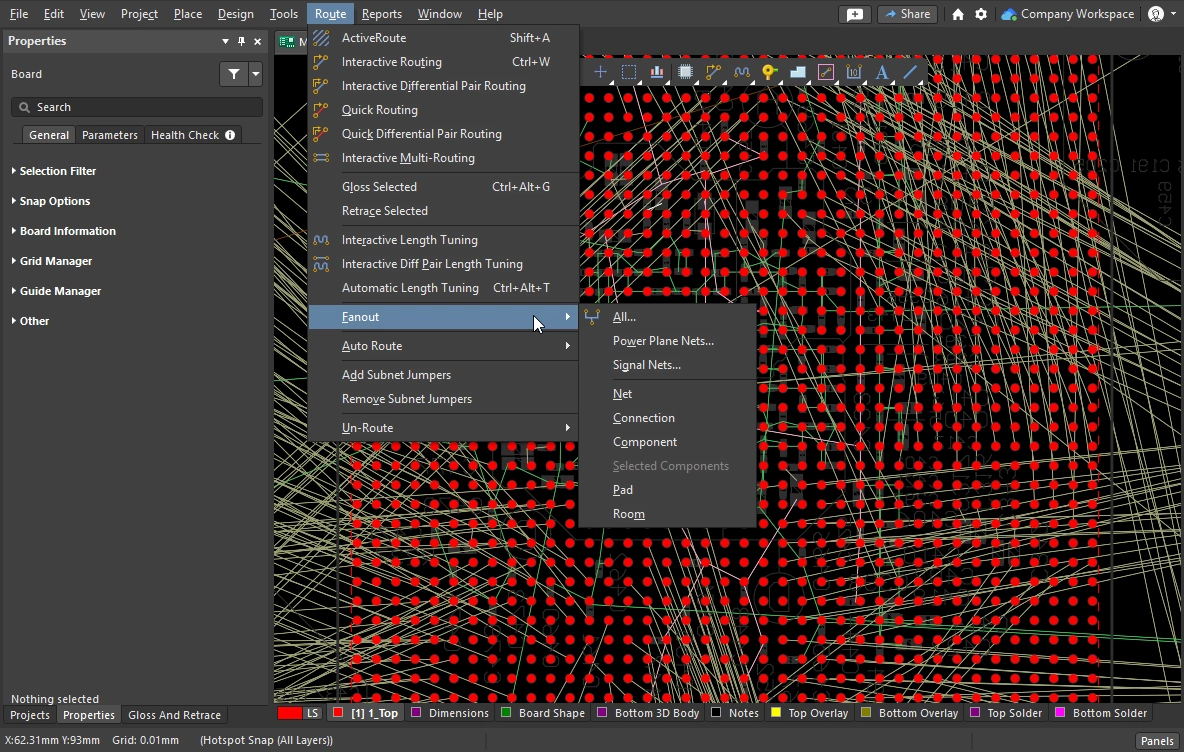Viewport: 1184px width, 752px height.
Task: Click the Share button
Action: (906, 14)
